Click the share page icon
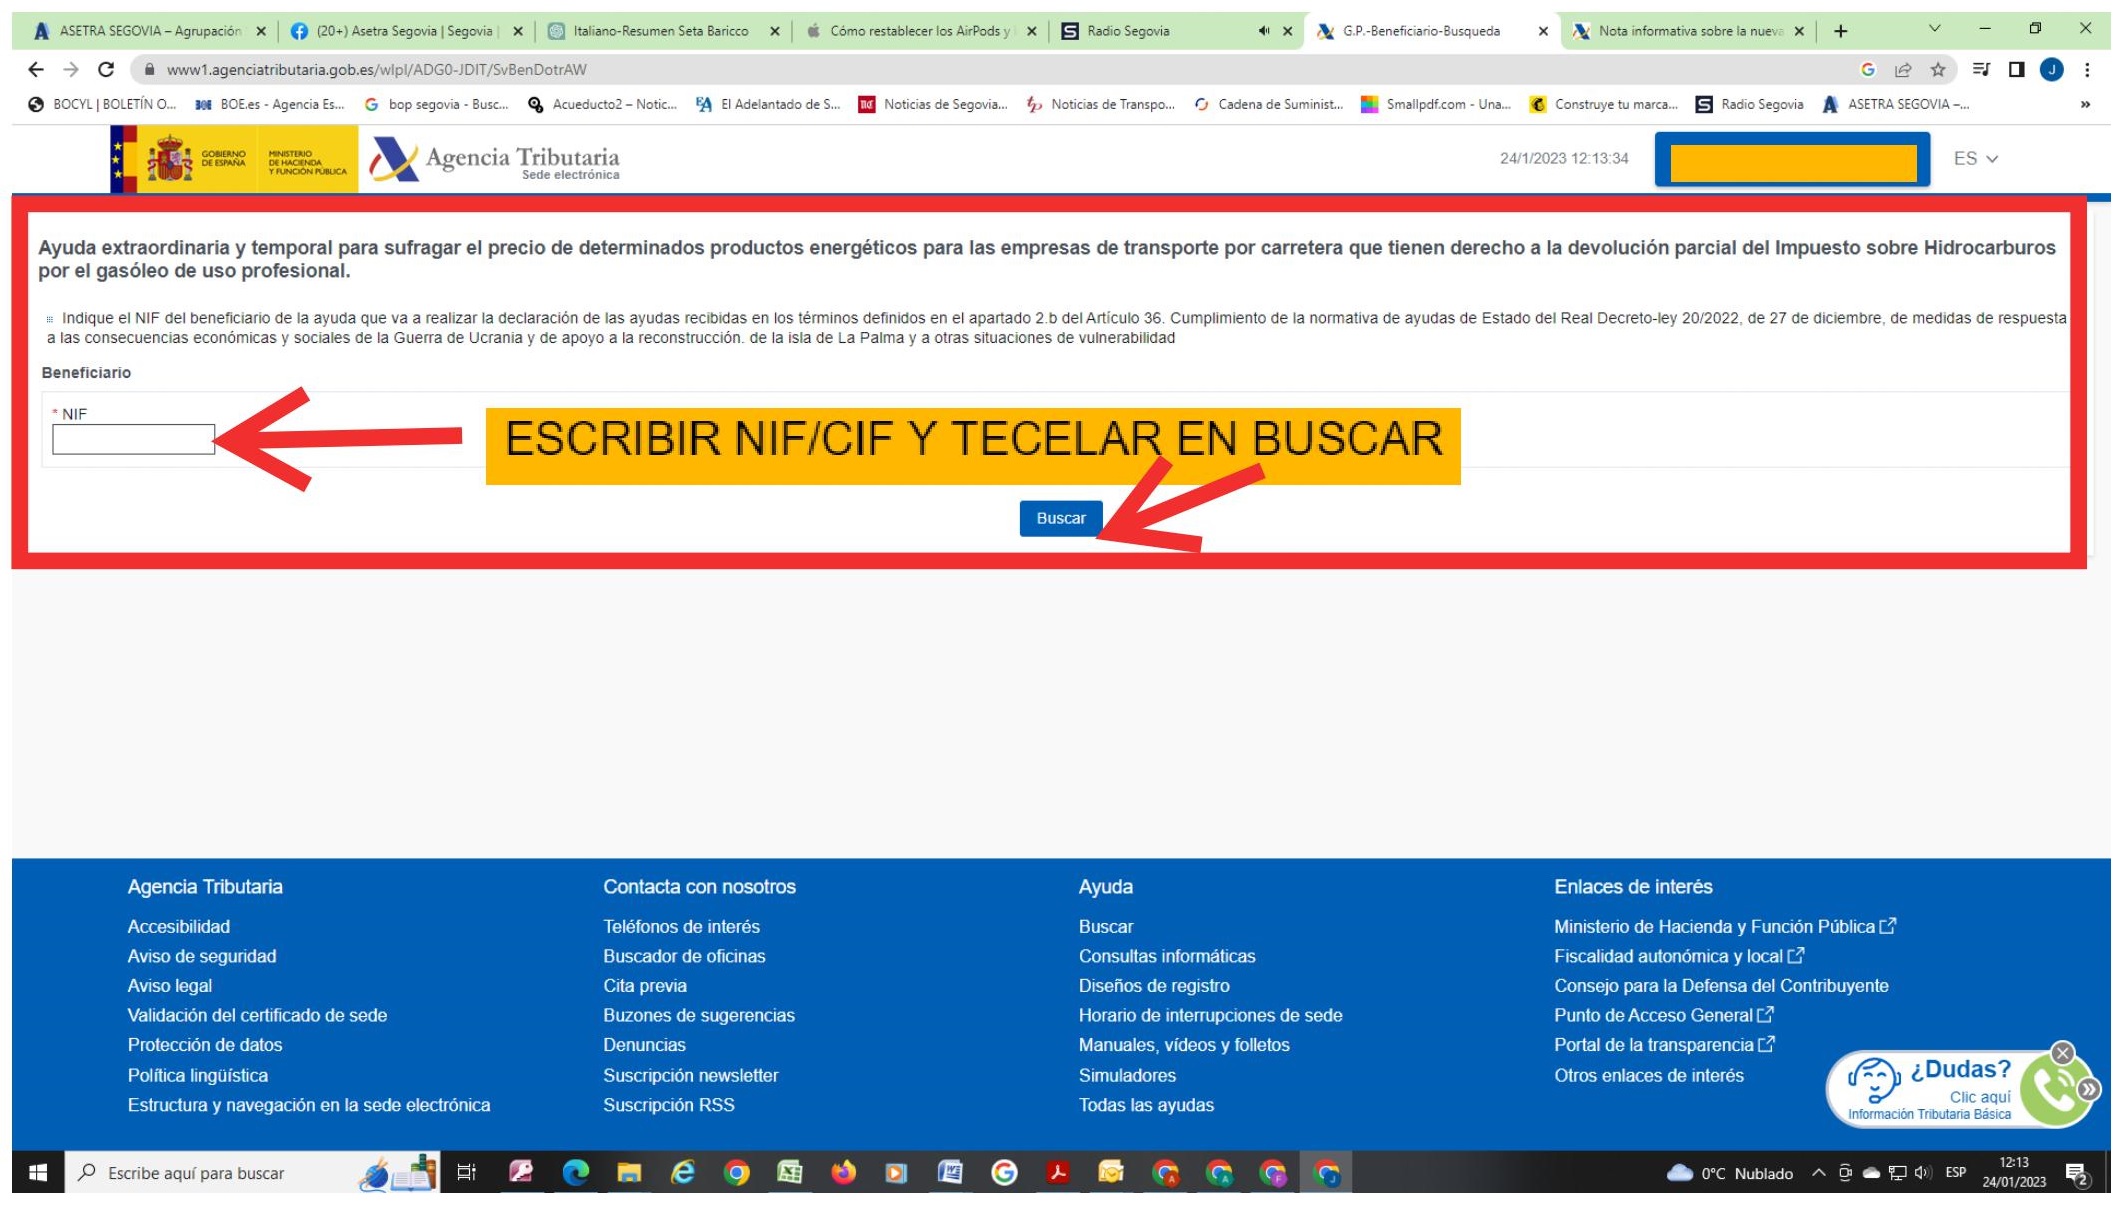Viewport: 2123px width, 1207px height. [x=1903, y=69]
